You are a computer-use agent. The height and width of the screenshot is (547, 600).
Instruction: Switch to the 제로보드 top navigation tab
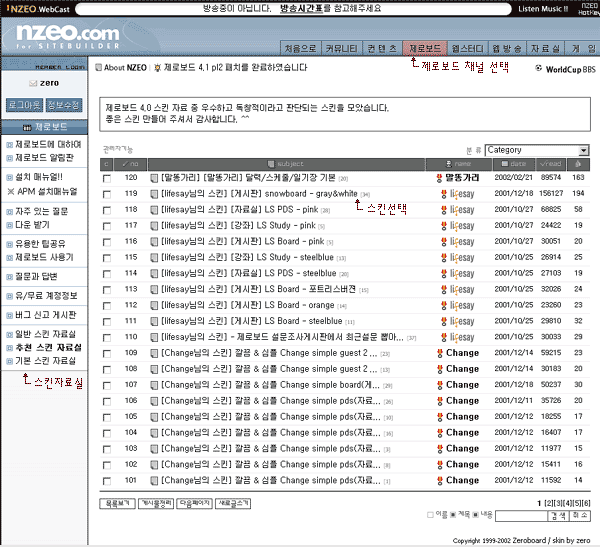tap(427, 48)
